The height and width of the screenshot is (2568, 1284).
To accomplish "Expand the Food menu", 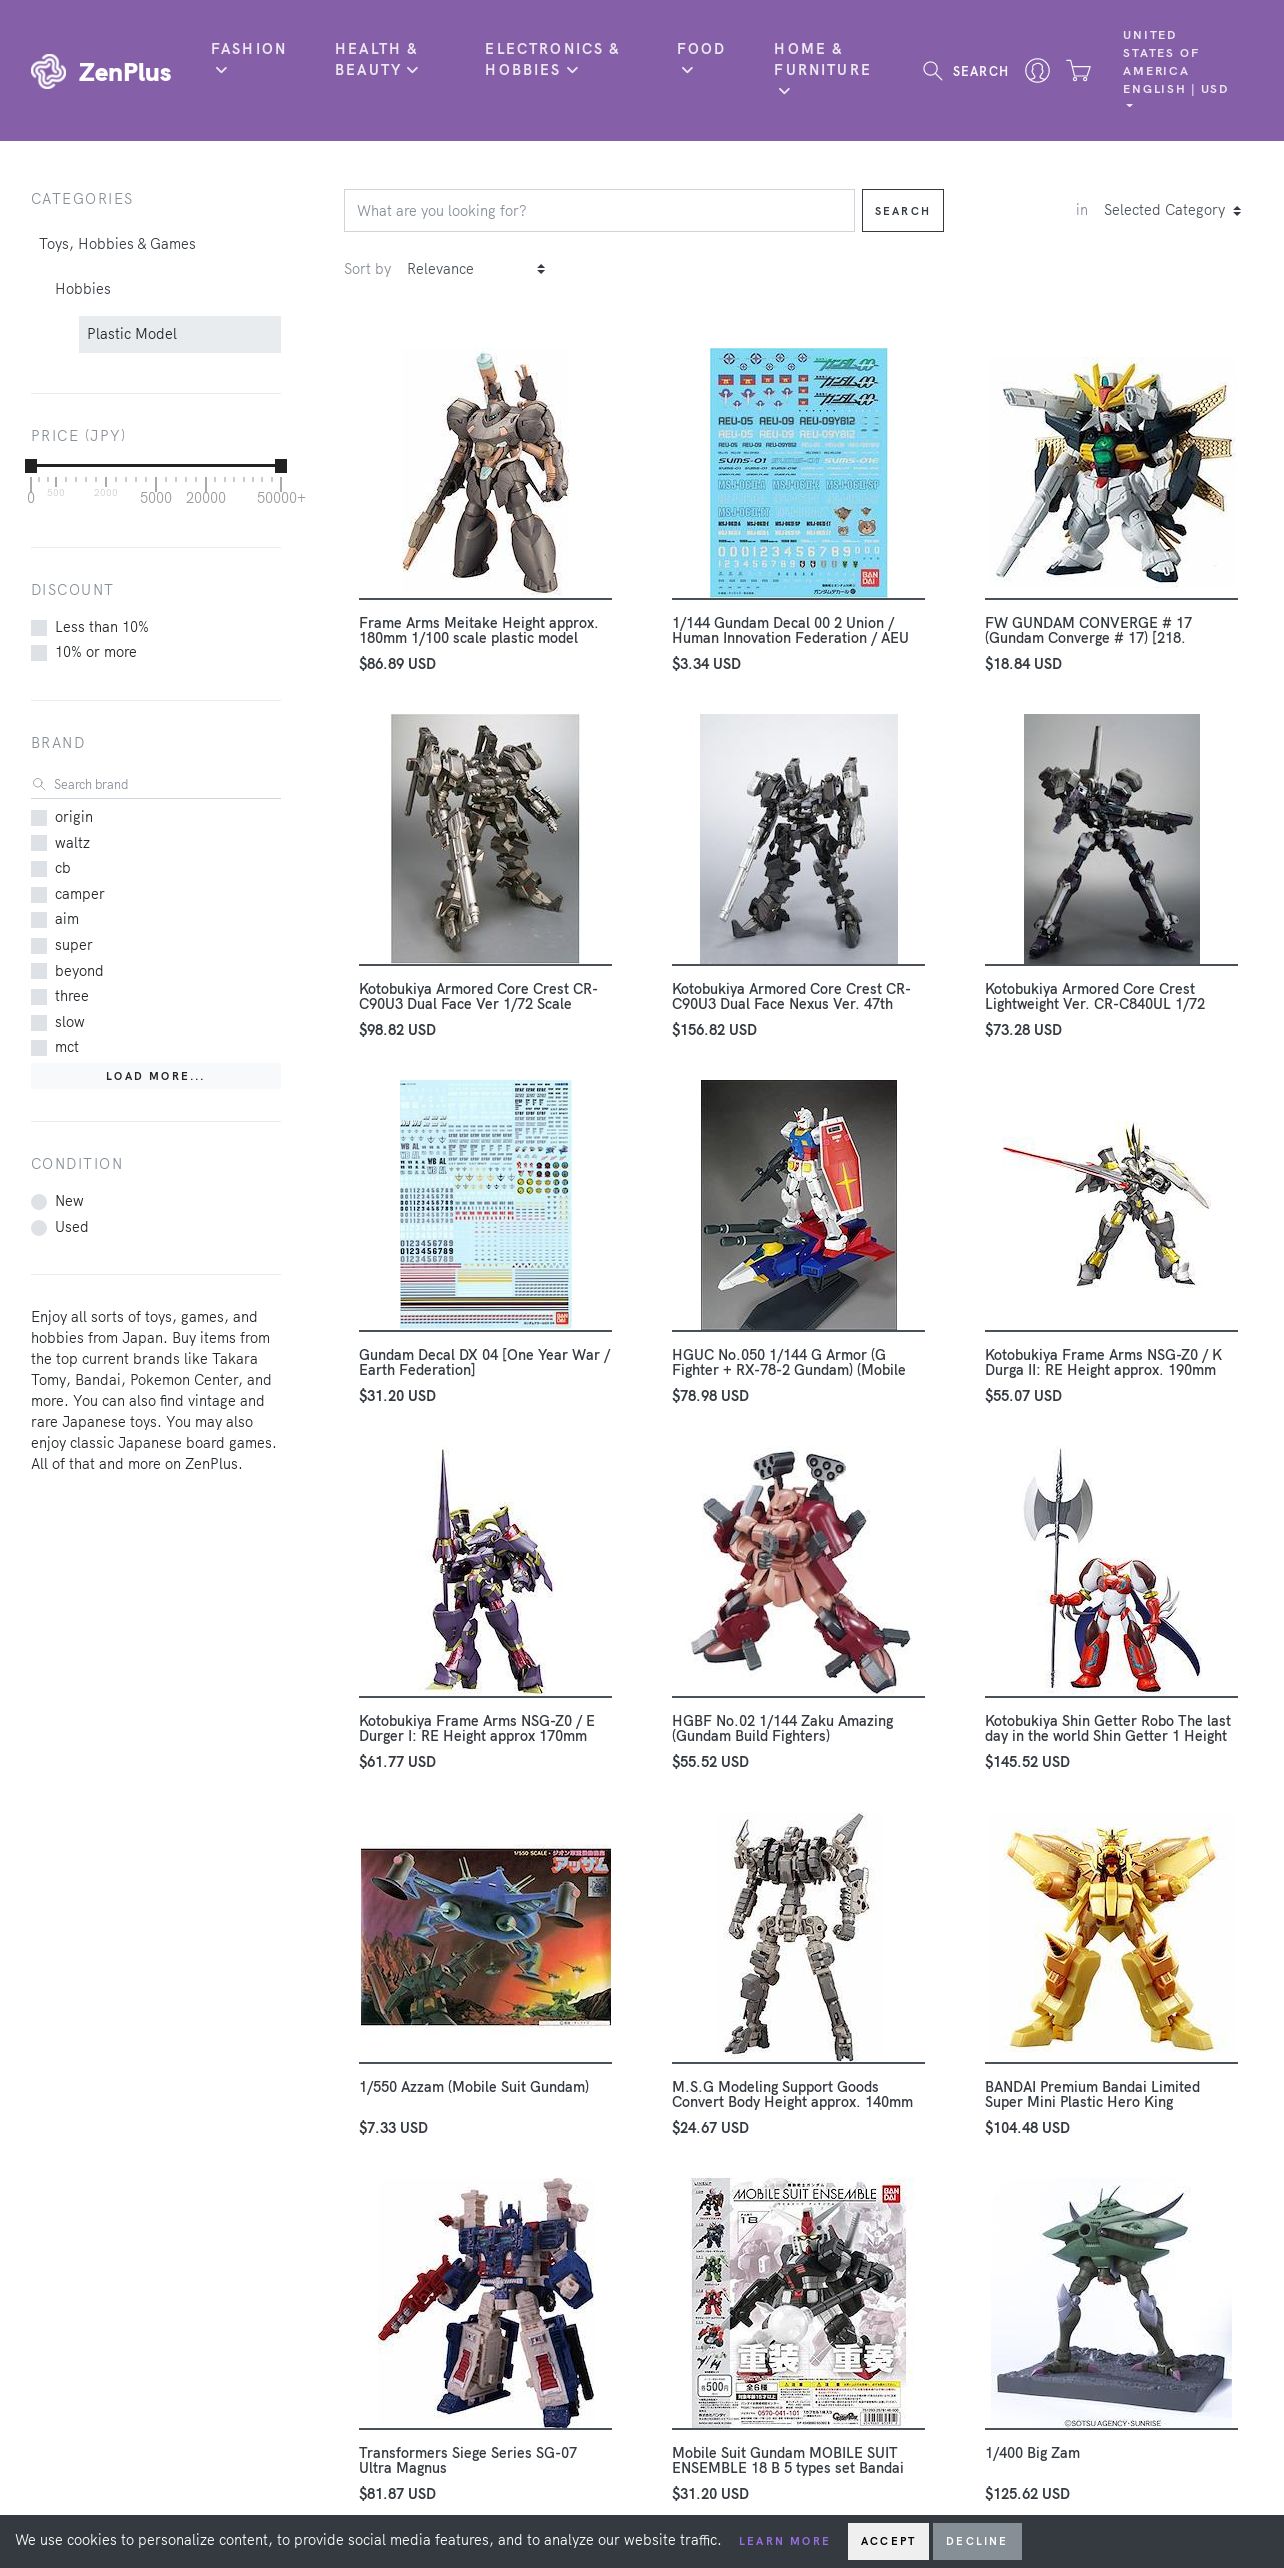I will 700,59.
